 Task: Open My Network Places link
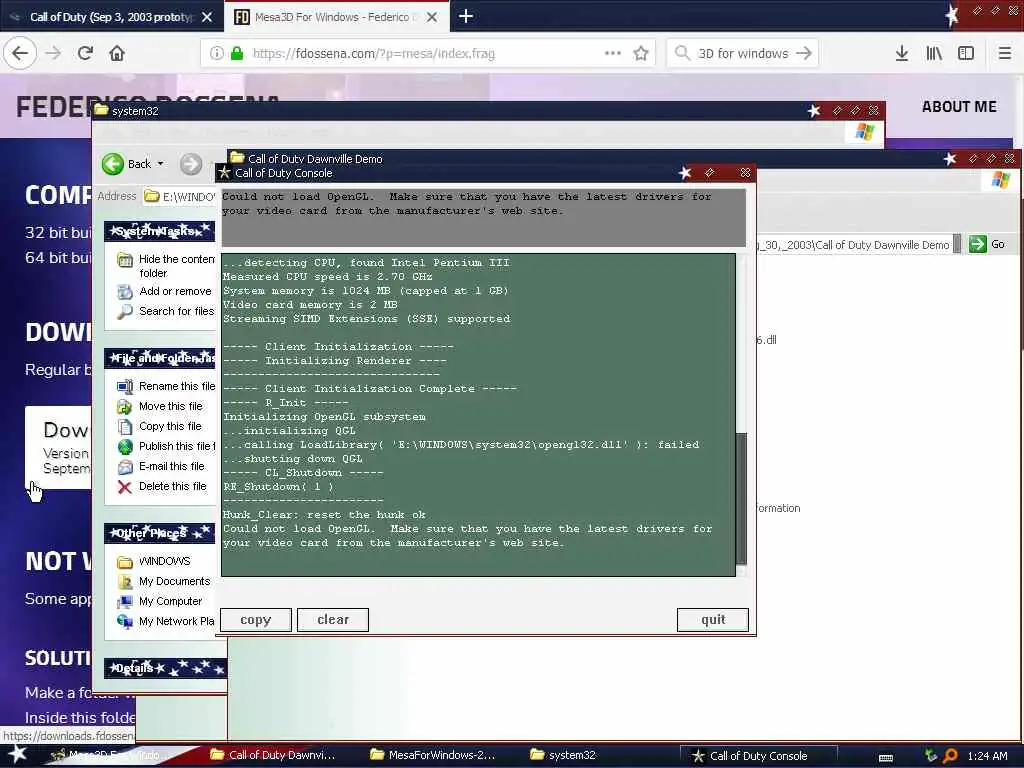click(x=166, y=621)
